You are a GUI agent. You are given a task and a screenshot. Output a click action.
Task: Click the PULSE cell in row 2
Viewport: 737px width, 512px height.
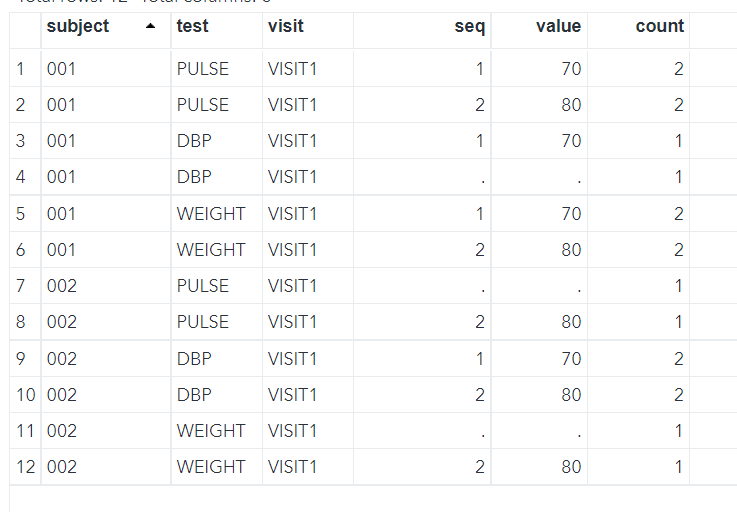(203, 105)
